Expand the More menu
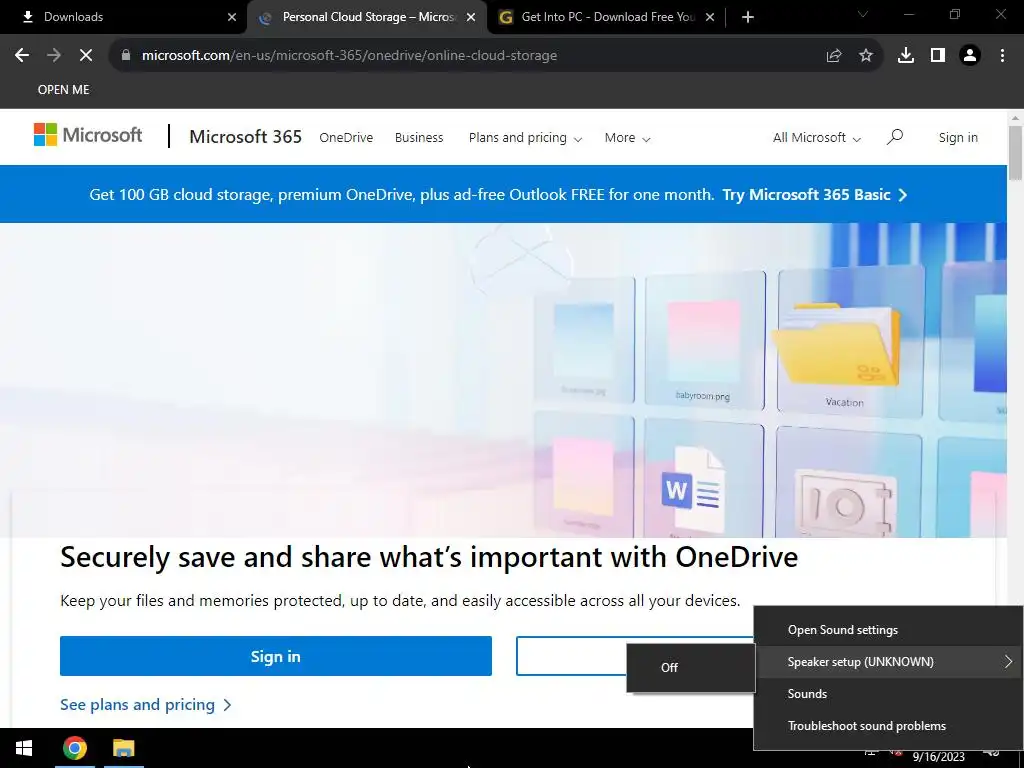Screen dimensions: 1024x768 627,138
